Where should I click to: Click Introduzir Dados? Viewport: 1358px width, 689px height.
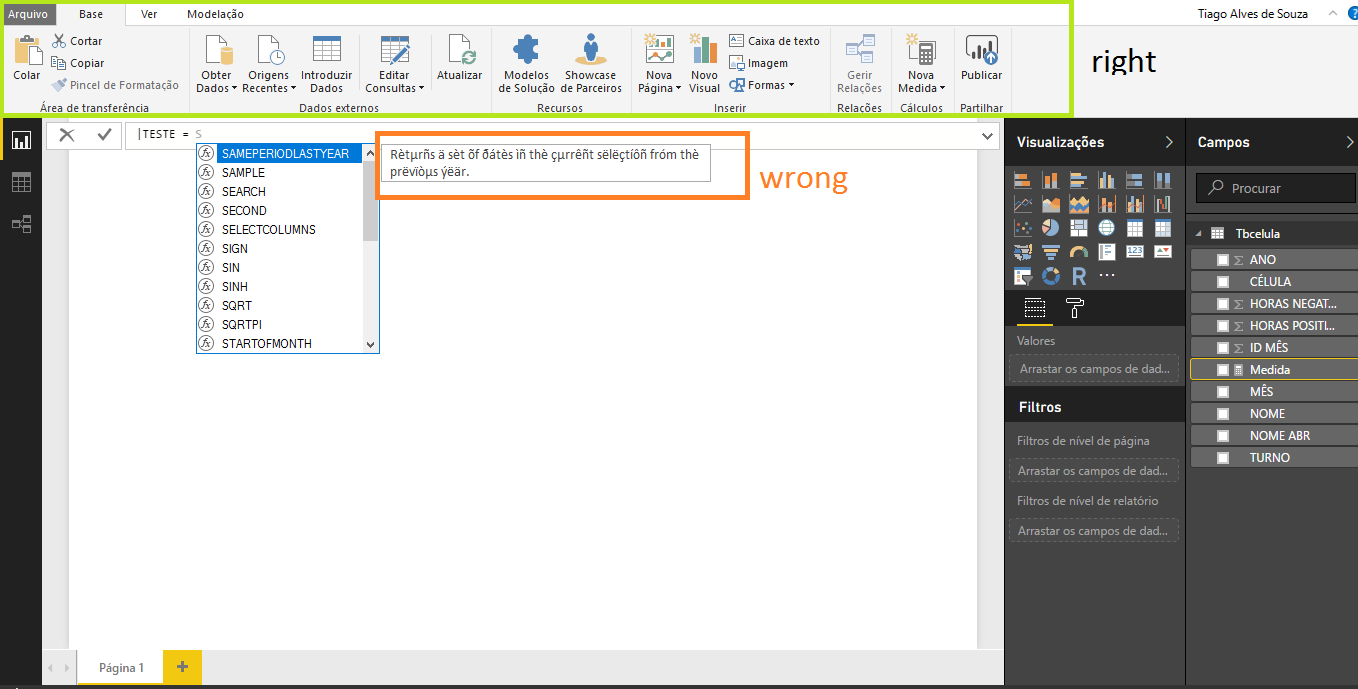(x=327, y=64)
